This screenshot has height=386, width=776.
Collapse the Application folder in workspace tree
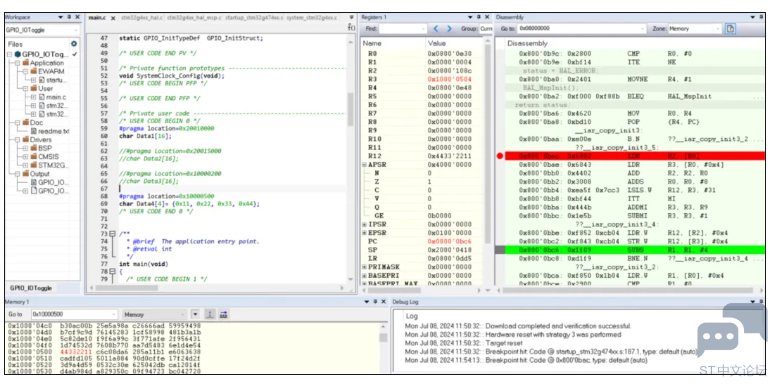pyautogui.click(x=18, y=63)
